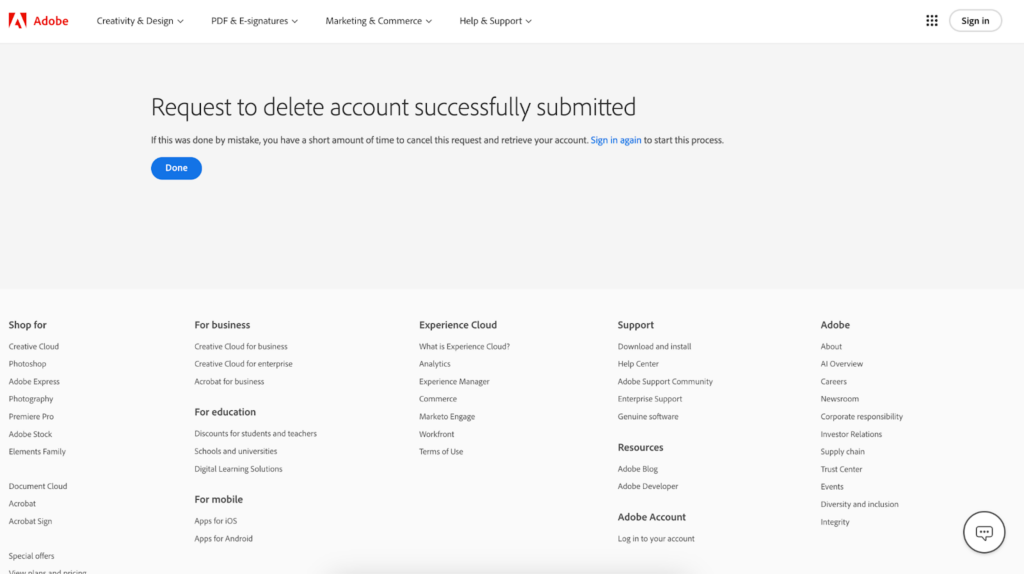This screenshot has height=574, width=1024.
Task: Open Discounts for students and teachers
Action: [255, 434]
